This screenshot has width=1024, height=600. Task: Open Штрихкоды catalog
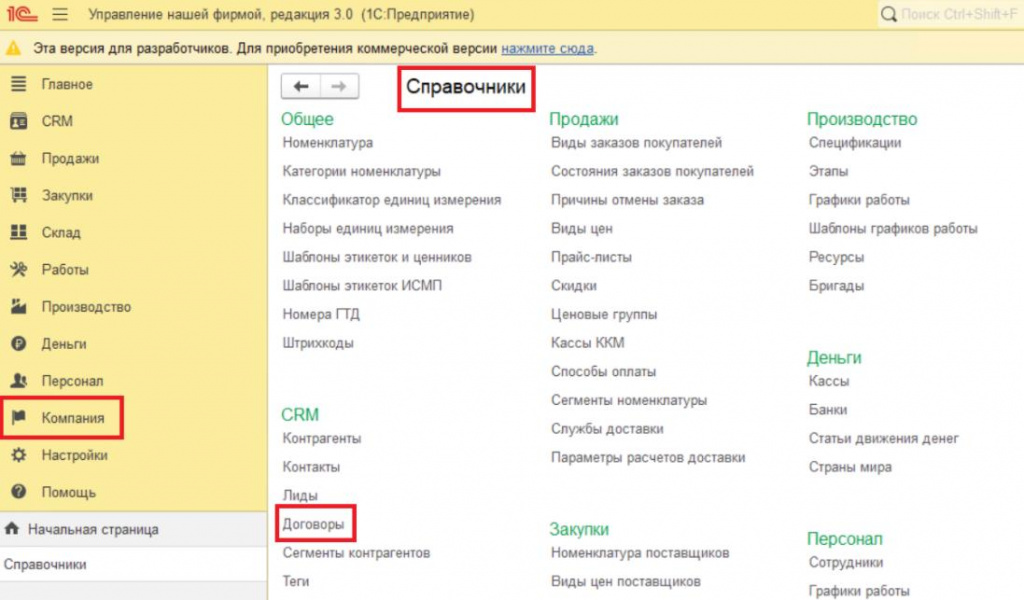(317, 343)
